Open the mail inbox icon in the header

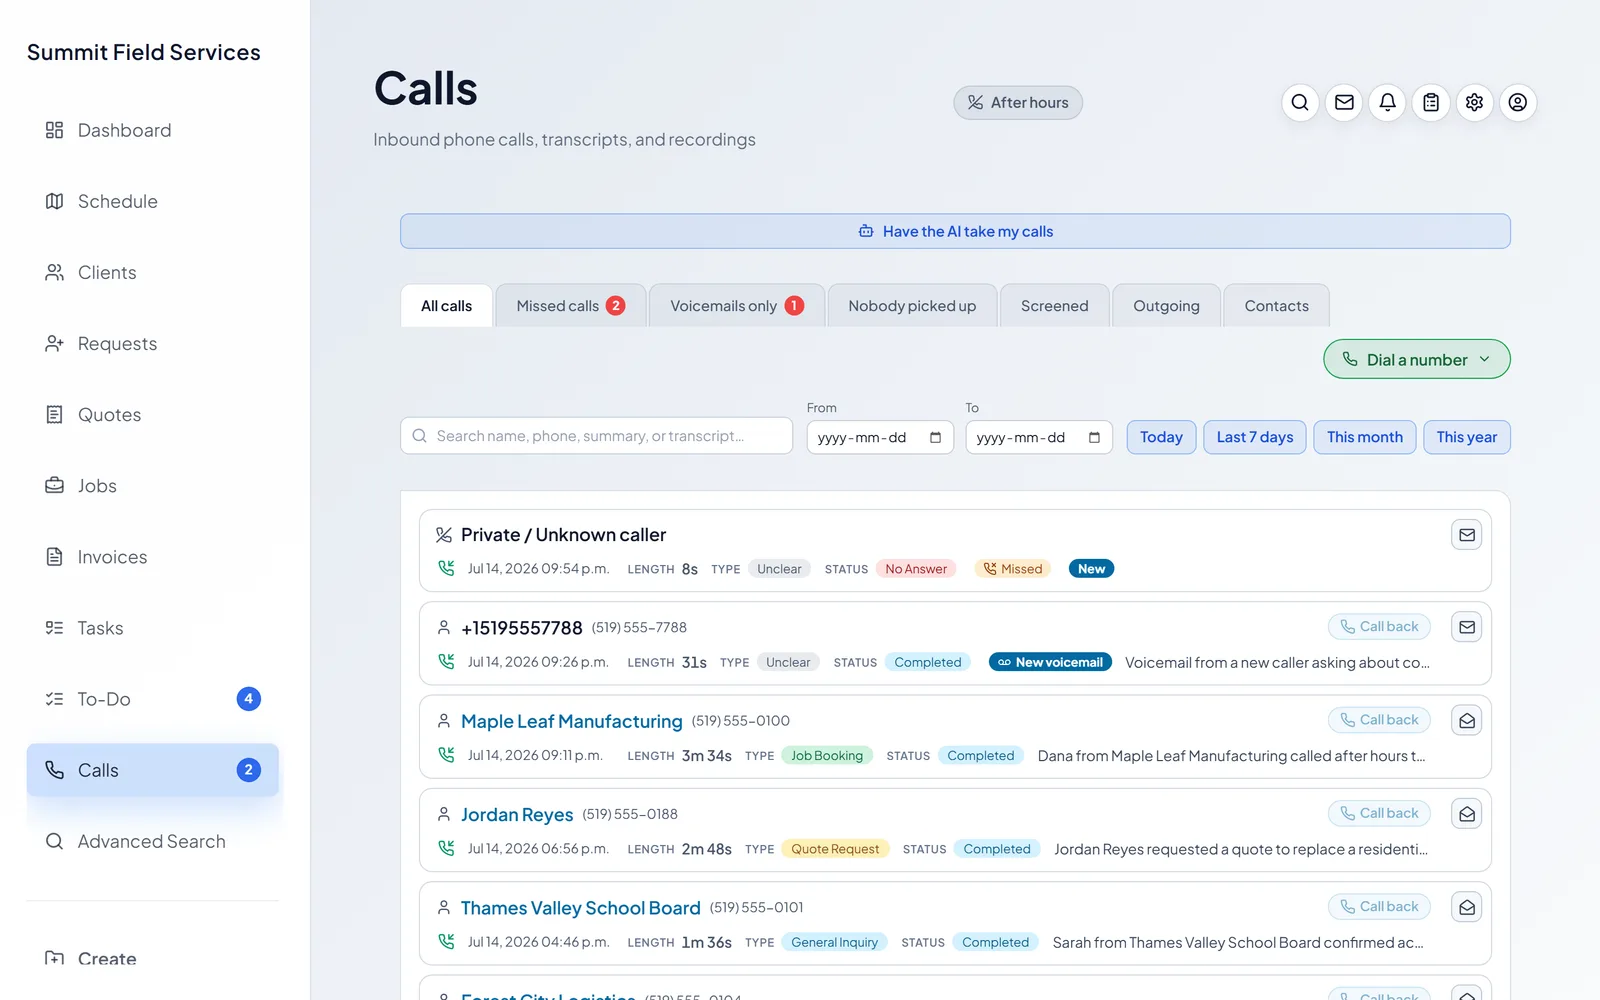click(1344, 102)
